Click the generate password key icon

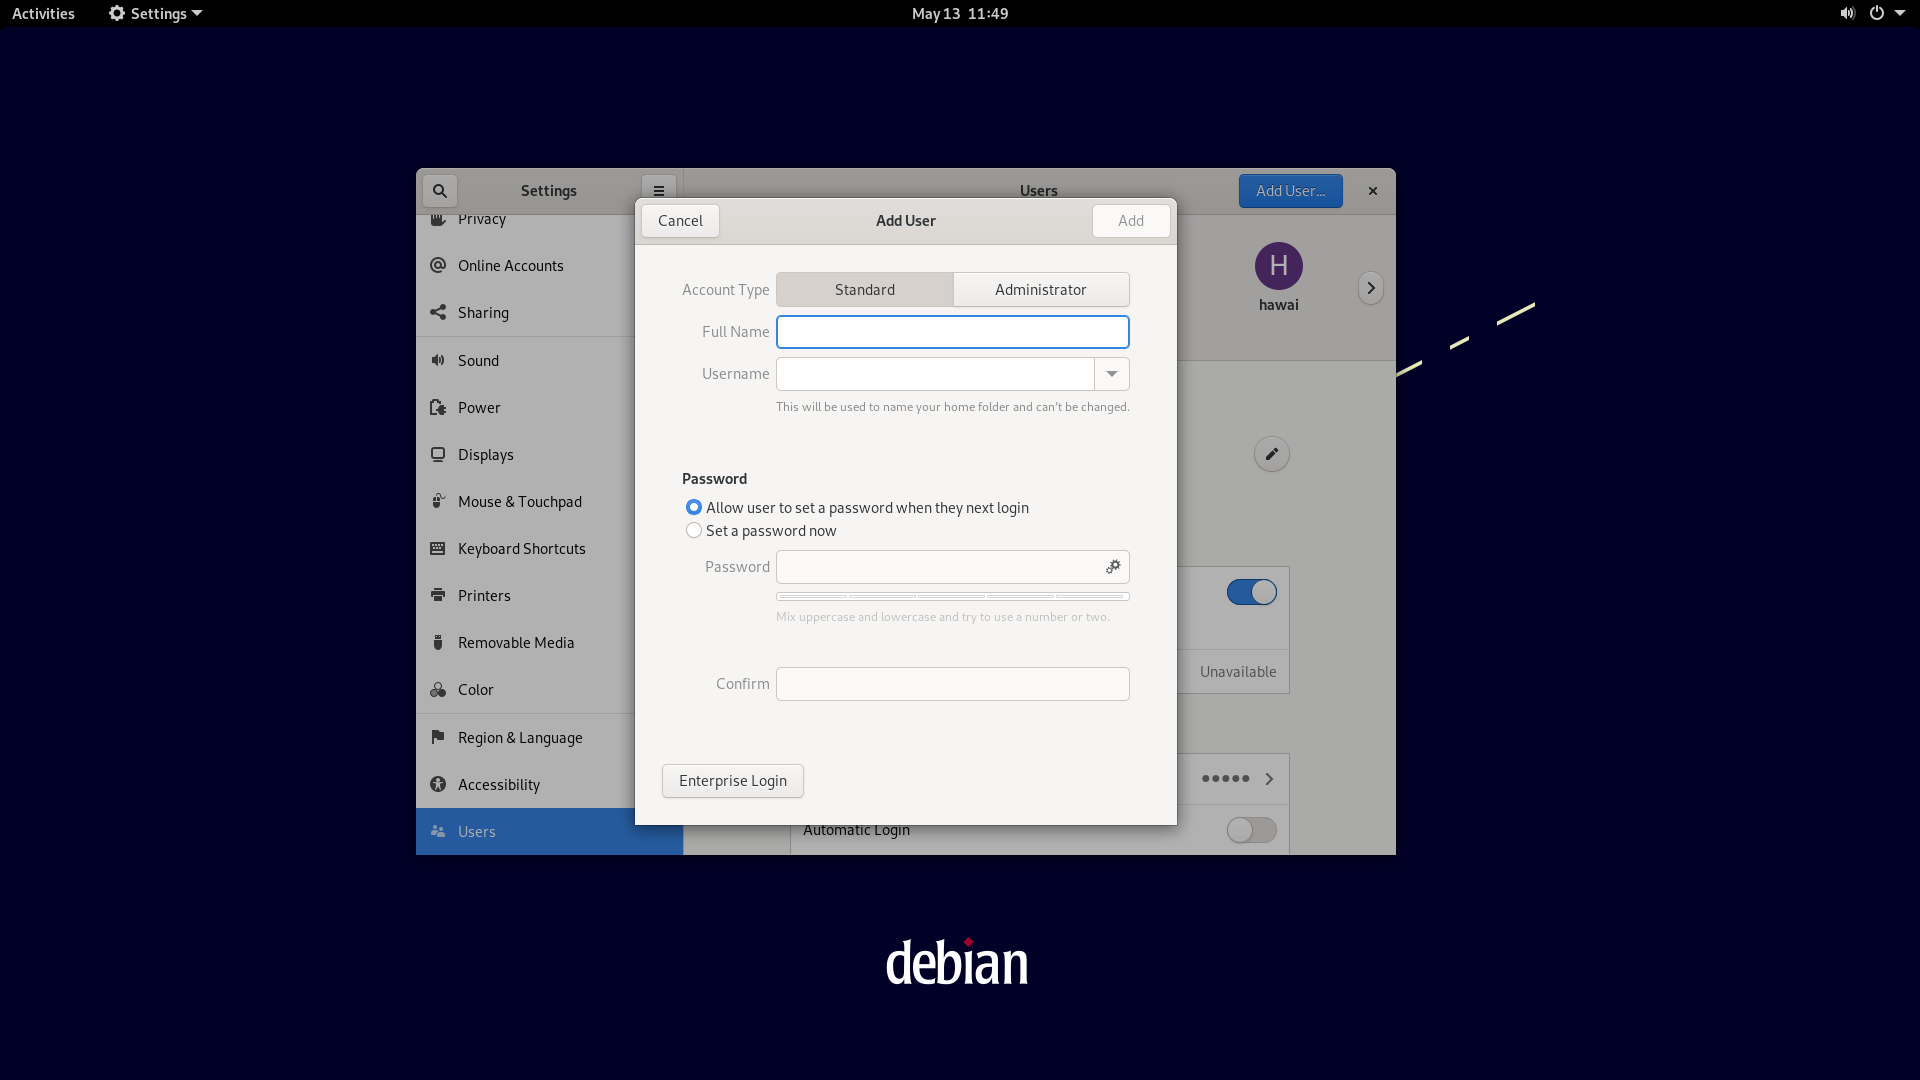coord(1112,567)
